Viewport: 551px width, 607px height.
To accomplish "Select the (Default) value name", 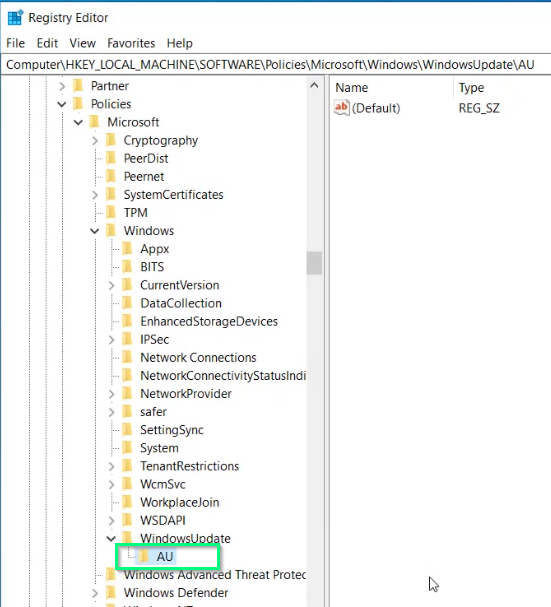I will tap(376, 108).
